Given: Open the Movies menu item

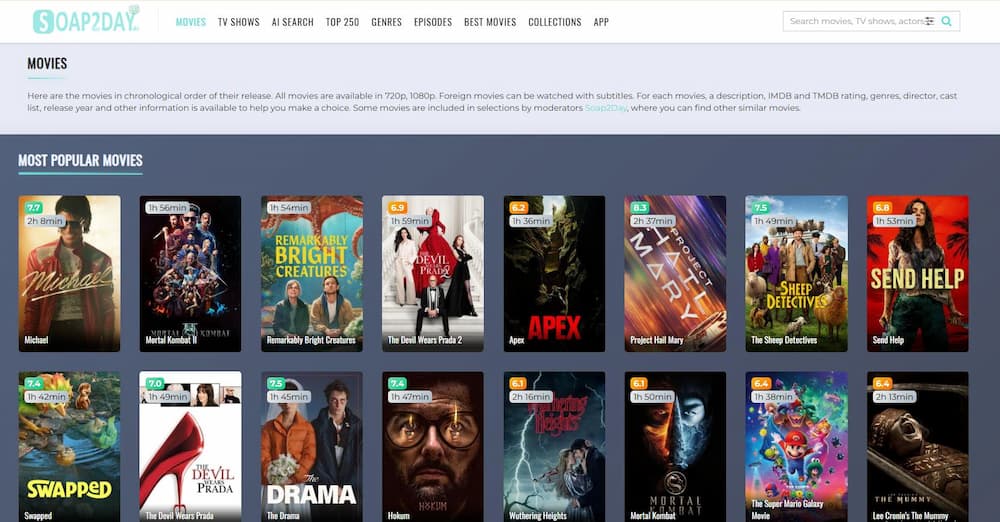Looking at the screenshot, I should coord(191,22).
